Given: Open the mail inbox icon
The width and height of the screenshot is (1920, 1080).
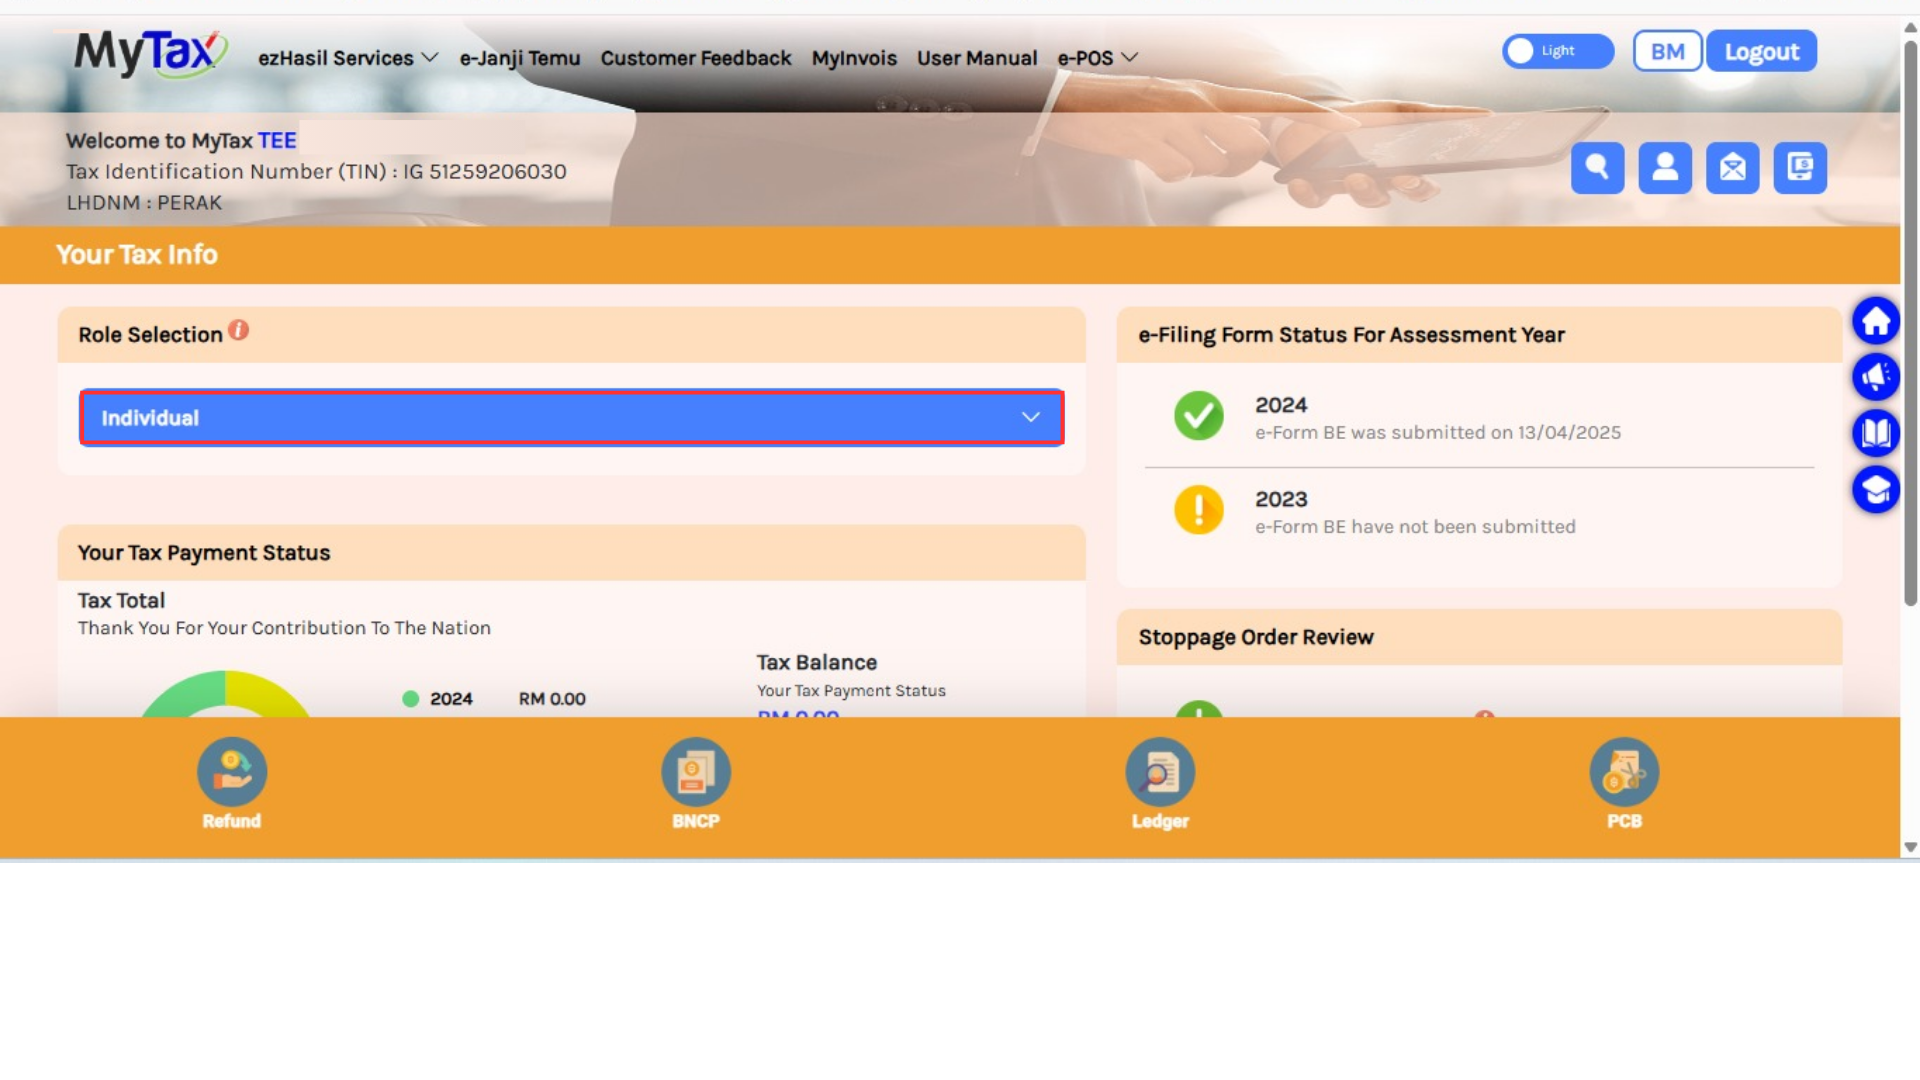Looking at the screenshot, I should (x=1732, y=167).
